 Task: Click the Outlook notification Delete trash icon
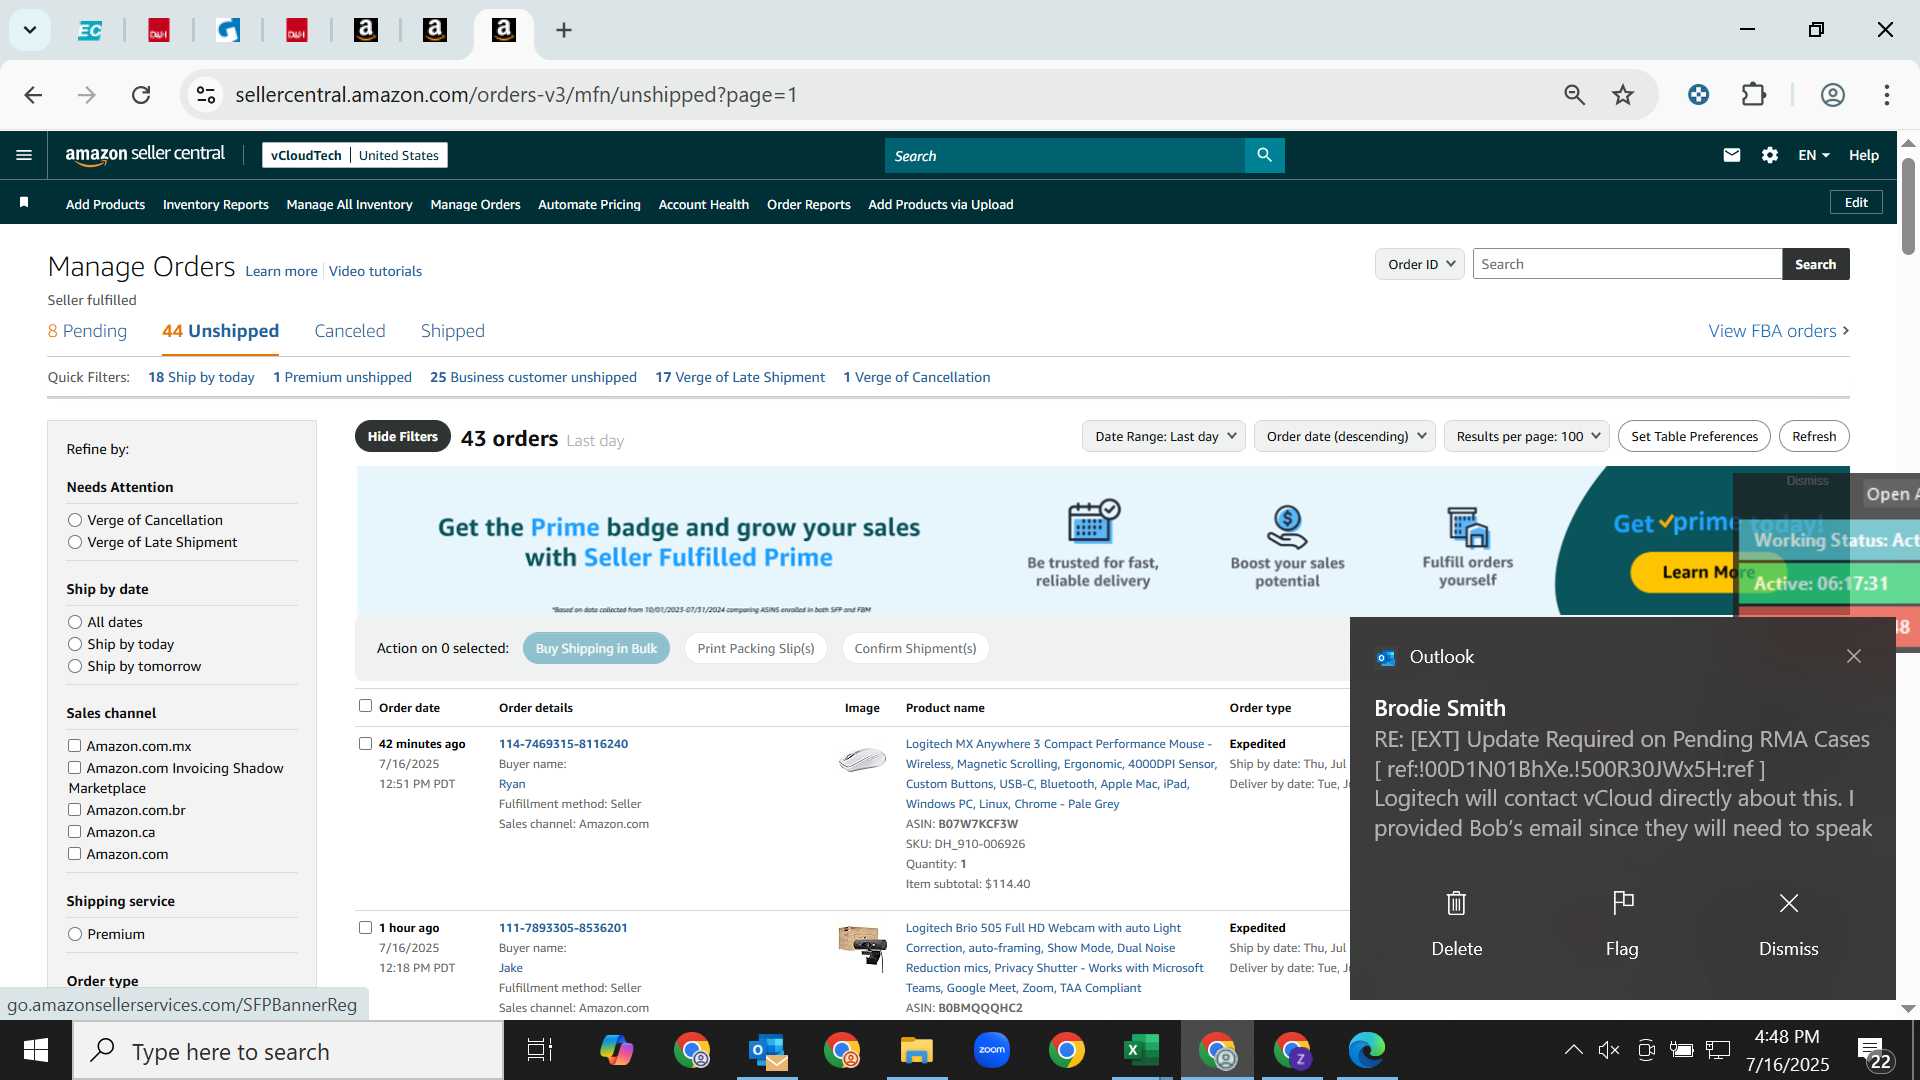point(1456,903)
